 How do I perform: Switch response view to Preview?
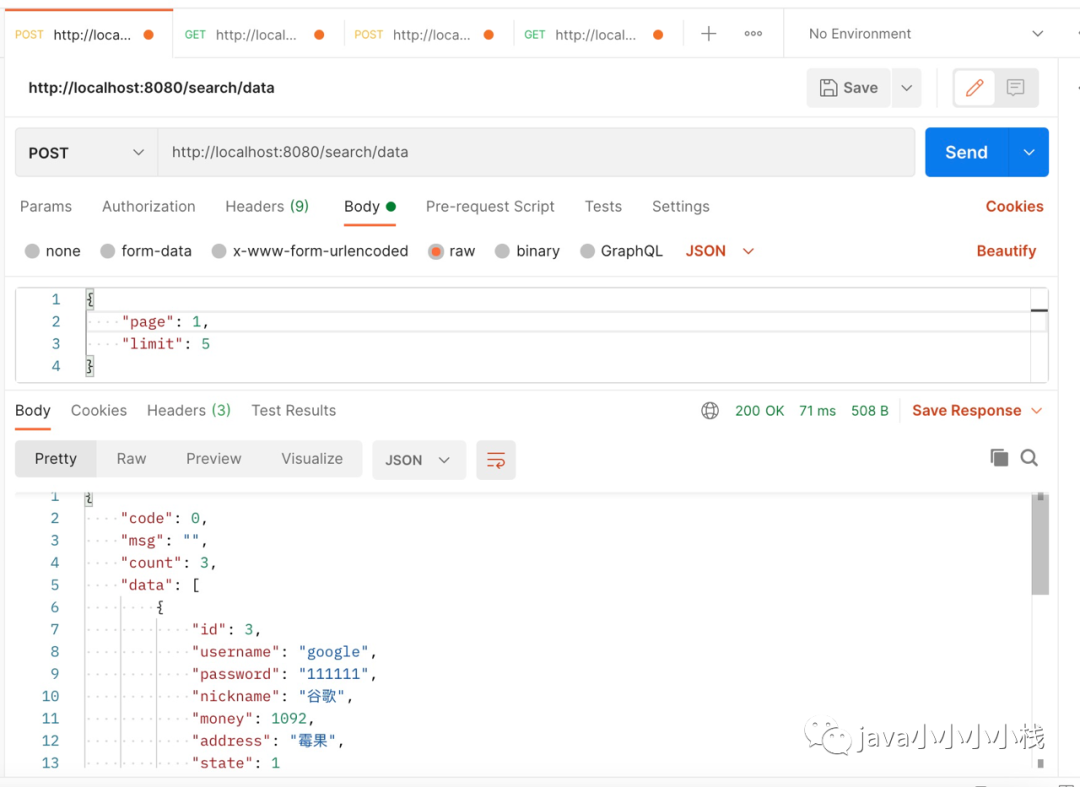pos(214,459)
